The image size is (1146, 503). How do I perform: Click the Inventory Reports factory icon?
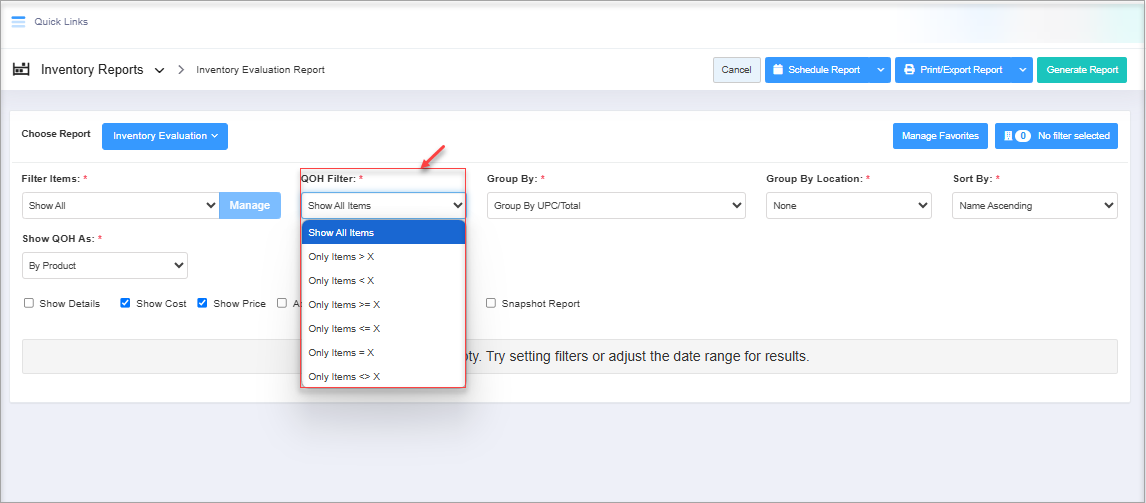click(21, 70)
